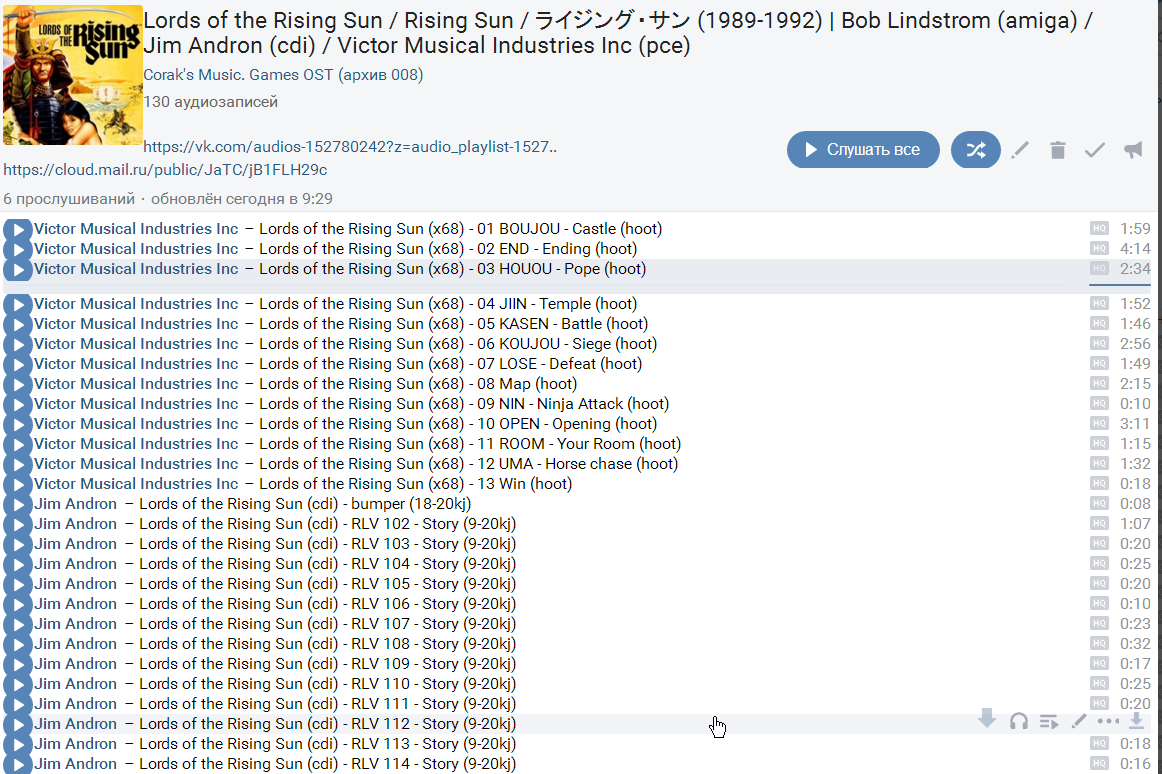
Task: Edit the playlist using the header pencil icon
Action: click(x=1020, y=150)
